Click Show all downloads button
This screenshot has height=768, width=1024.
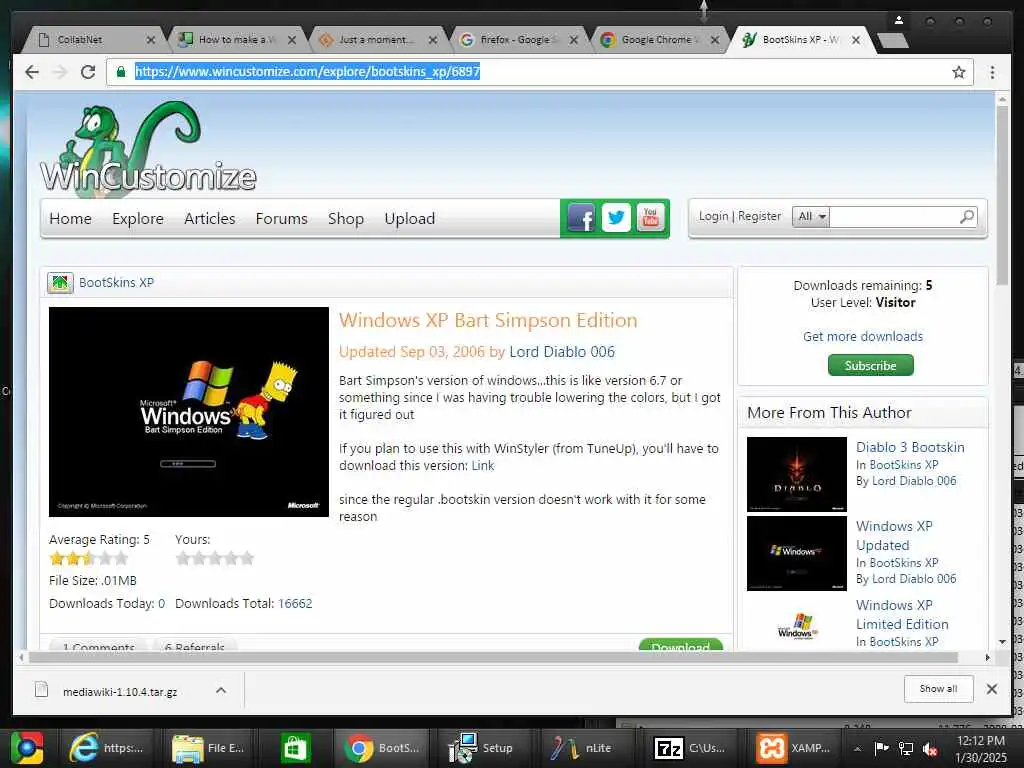click(938, 689)
